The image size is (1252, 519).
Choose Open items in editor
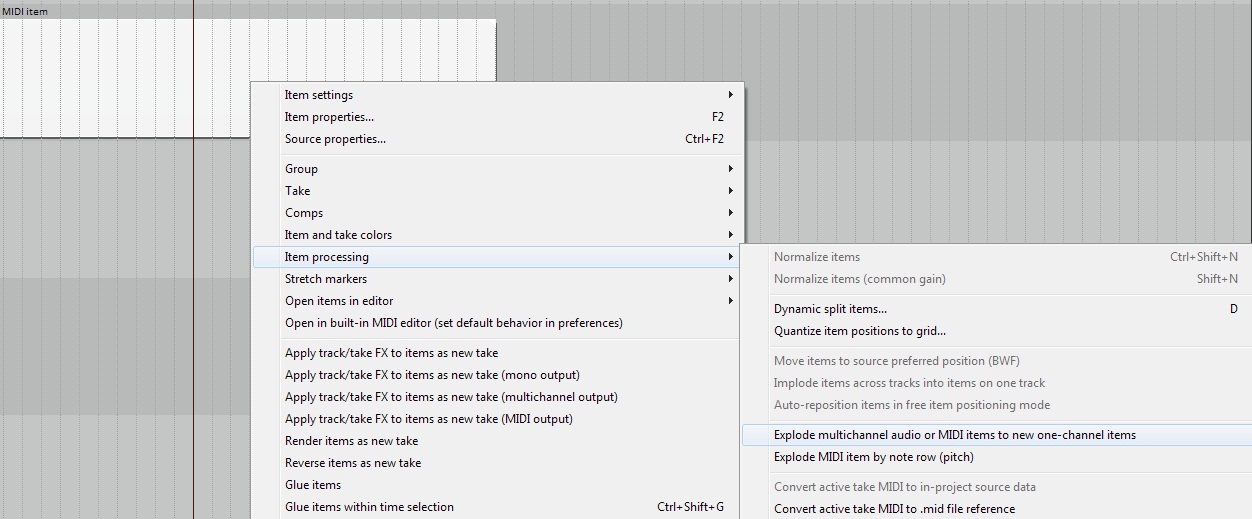coord(497,301)
